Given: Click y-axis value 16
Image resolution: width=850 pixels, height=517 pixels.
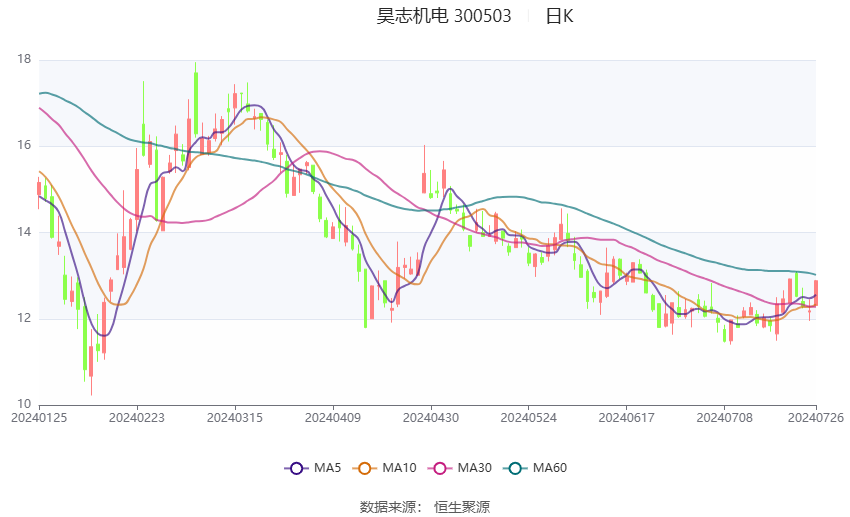Looking at the screenshot, I should coord(24,145).
